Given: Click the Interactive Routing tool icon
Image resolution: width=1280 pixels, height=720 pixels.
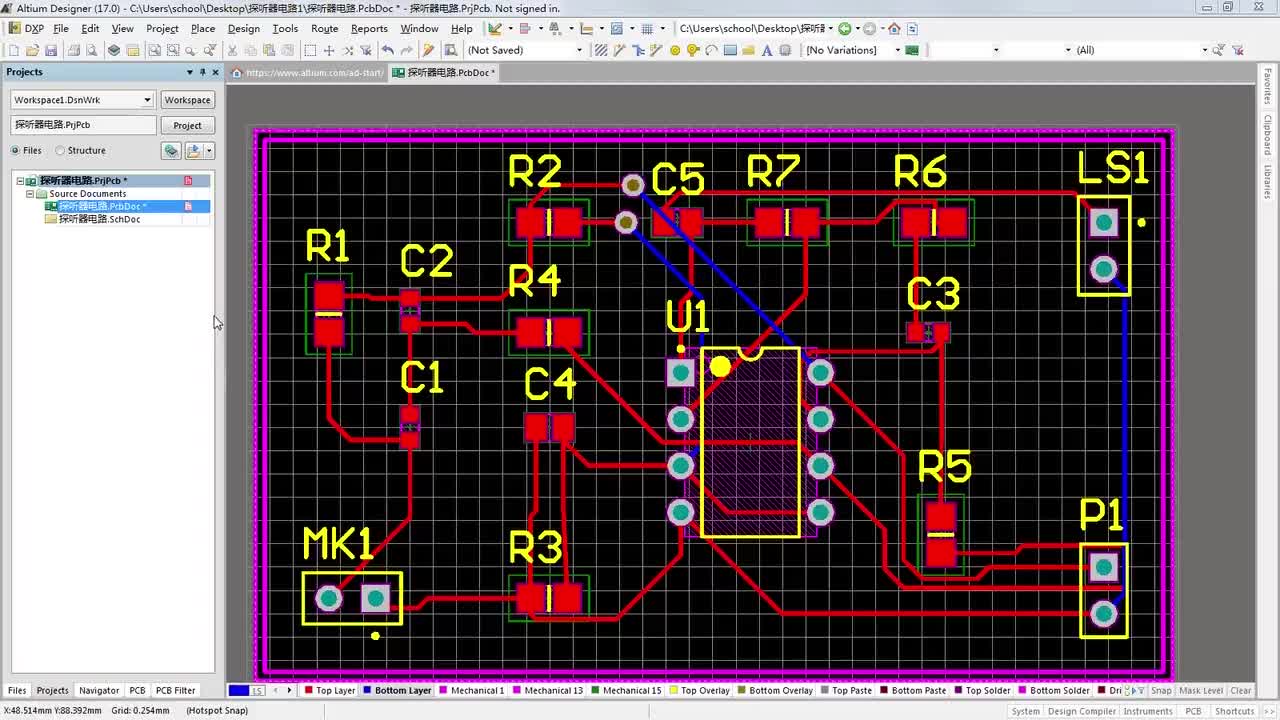Looking at the screenshot, I should (619, 50).
